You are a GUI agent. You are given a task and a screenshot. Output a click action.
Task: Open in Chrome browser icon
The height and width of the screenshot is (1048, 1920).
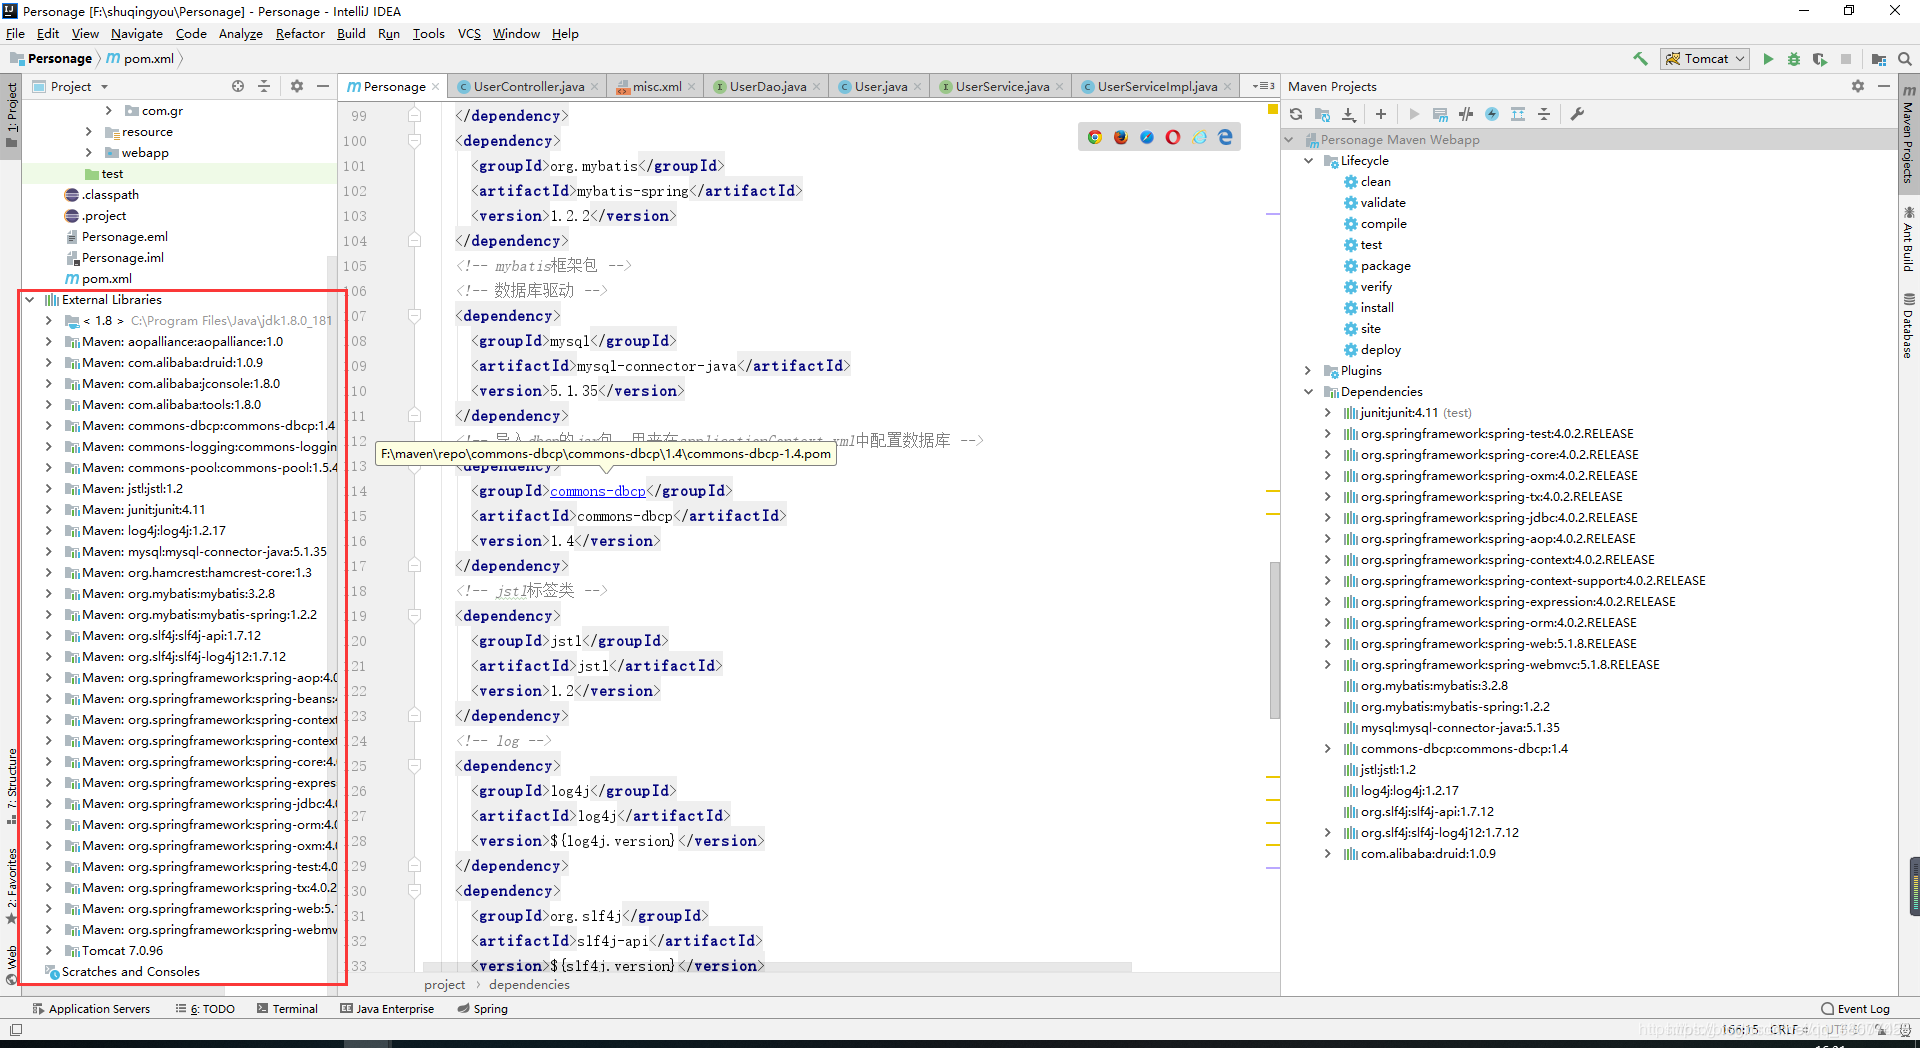coord(1095,137)
